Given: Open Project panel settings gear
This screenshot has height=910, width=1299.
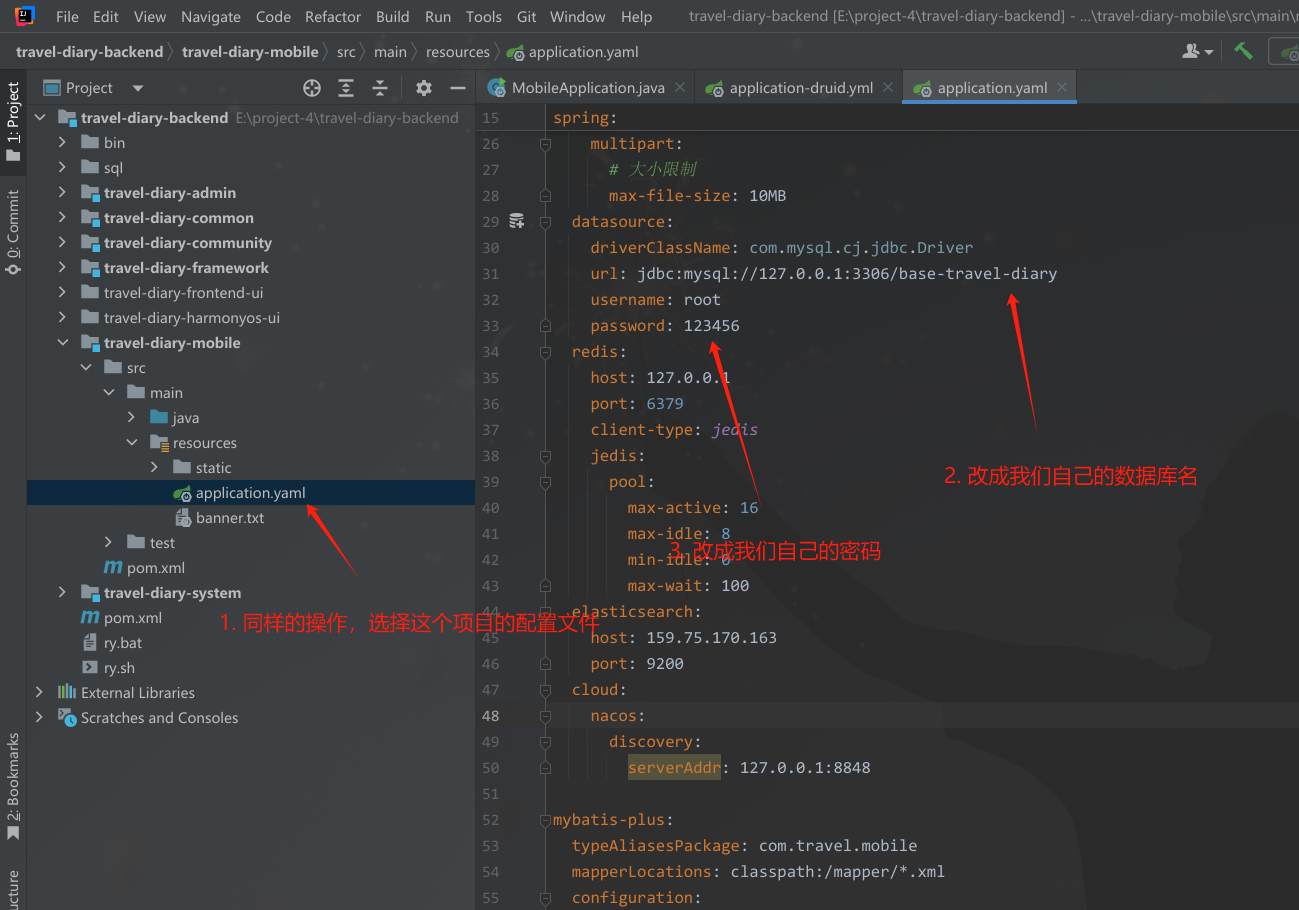Looking at the screenshot, I should (424, 88).
